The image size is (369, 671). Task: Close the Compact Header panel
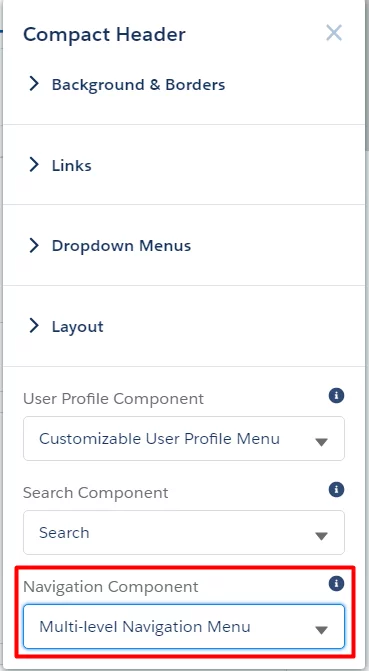[333, 33]
